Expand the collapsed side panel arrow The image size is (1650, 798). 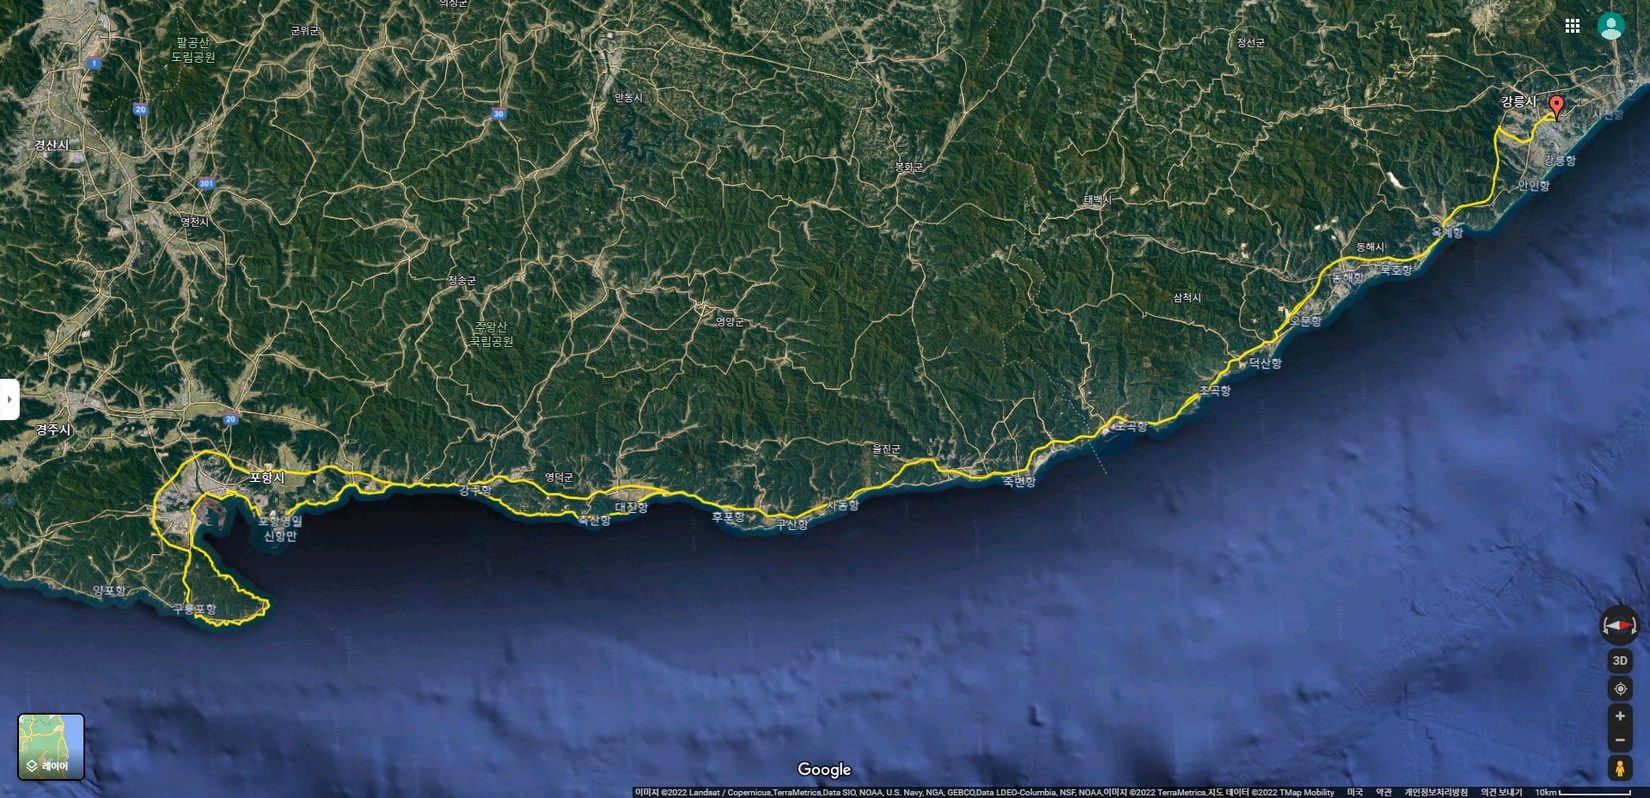pos(9,399)
